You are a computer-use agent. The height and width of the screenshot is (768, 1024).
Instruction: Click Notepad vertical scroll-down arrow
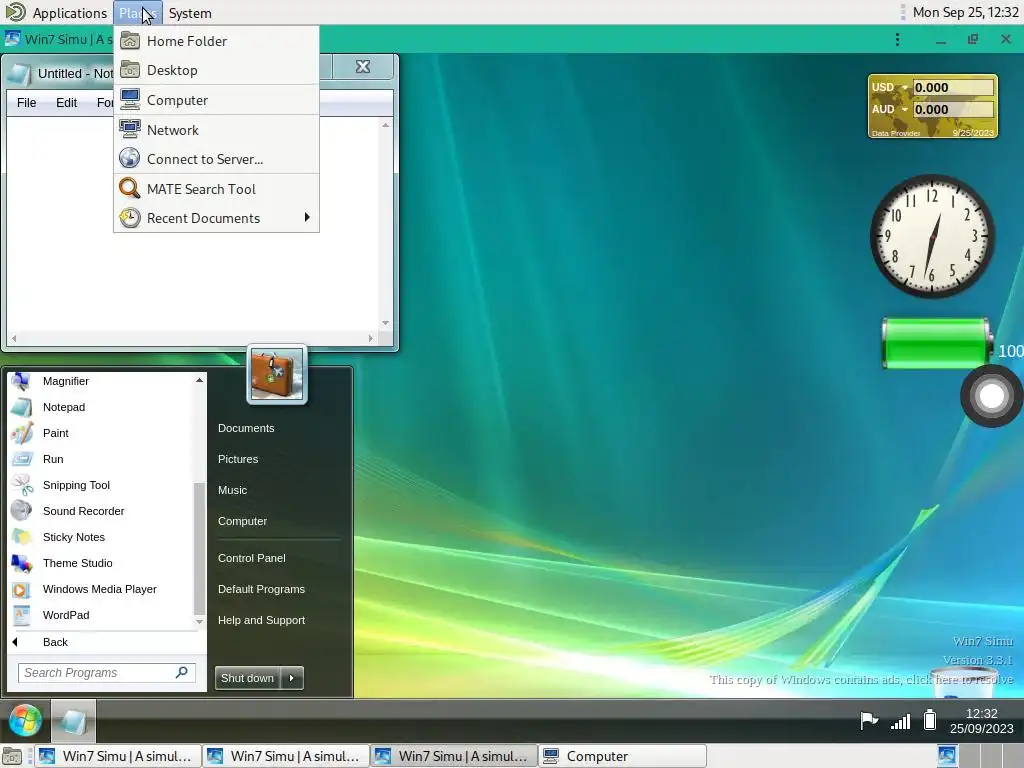pyautogui.click(x=385, y=323)
